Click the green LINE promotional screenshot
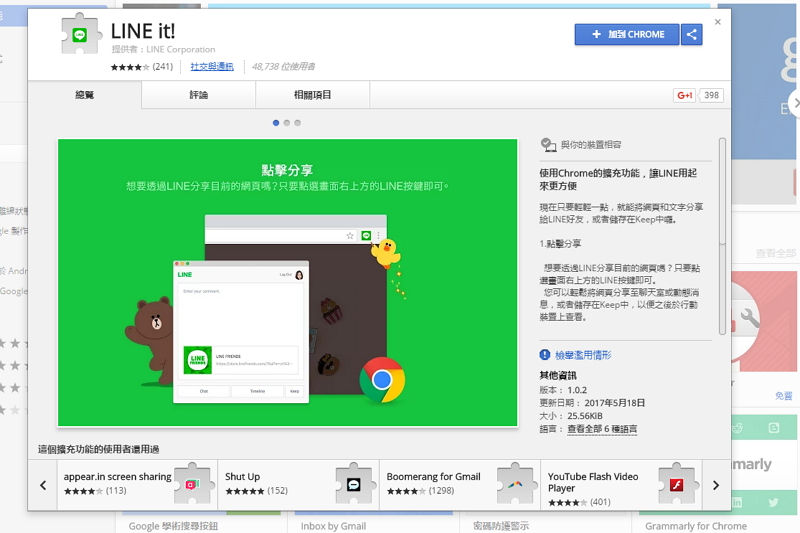 point(287,283)
